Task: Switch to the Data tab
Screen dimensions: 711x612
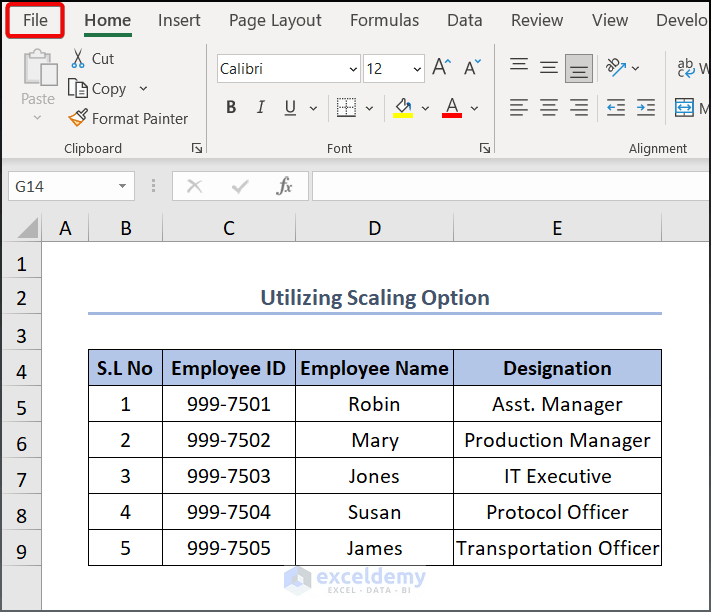Action: tap(465, 20)
